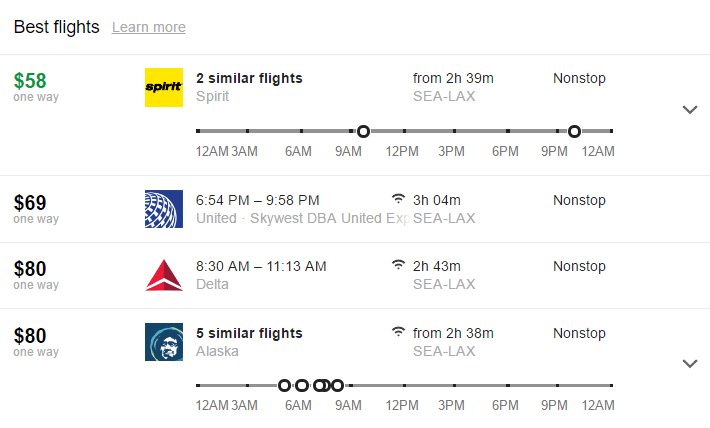Select Spirit evening flight marker near 9PM
The image size is (710, 428).
(x=574, y=131)
